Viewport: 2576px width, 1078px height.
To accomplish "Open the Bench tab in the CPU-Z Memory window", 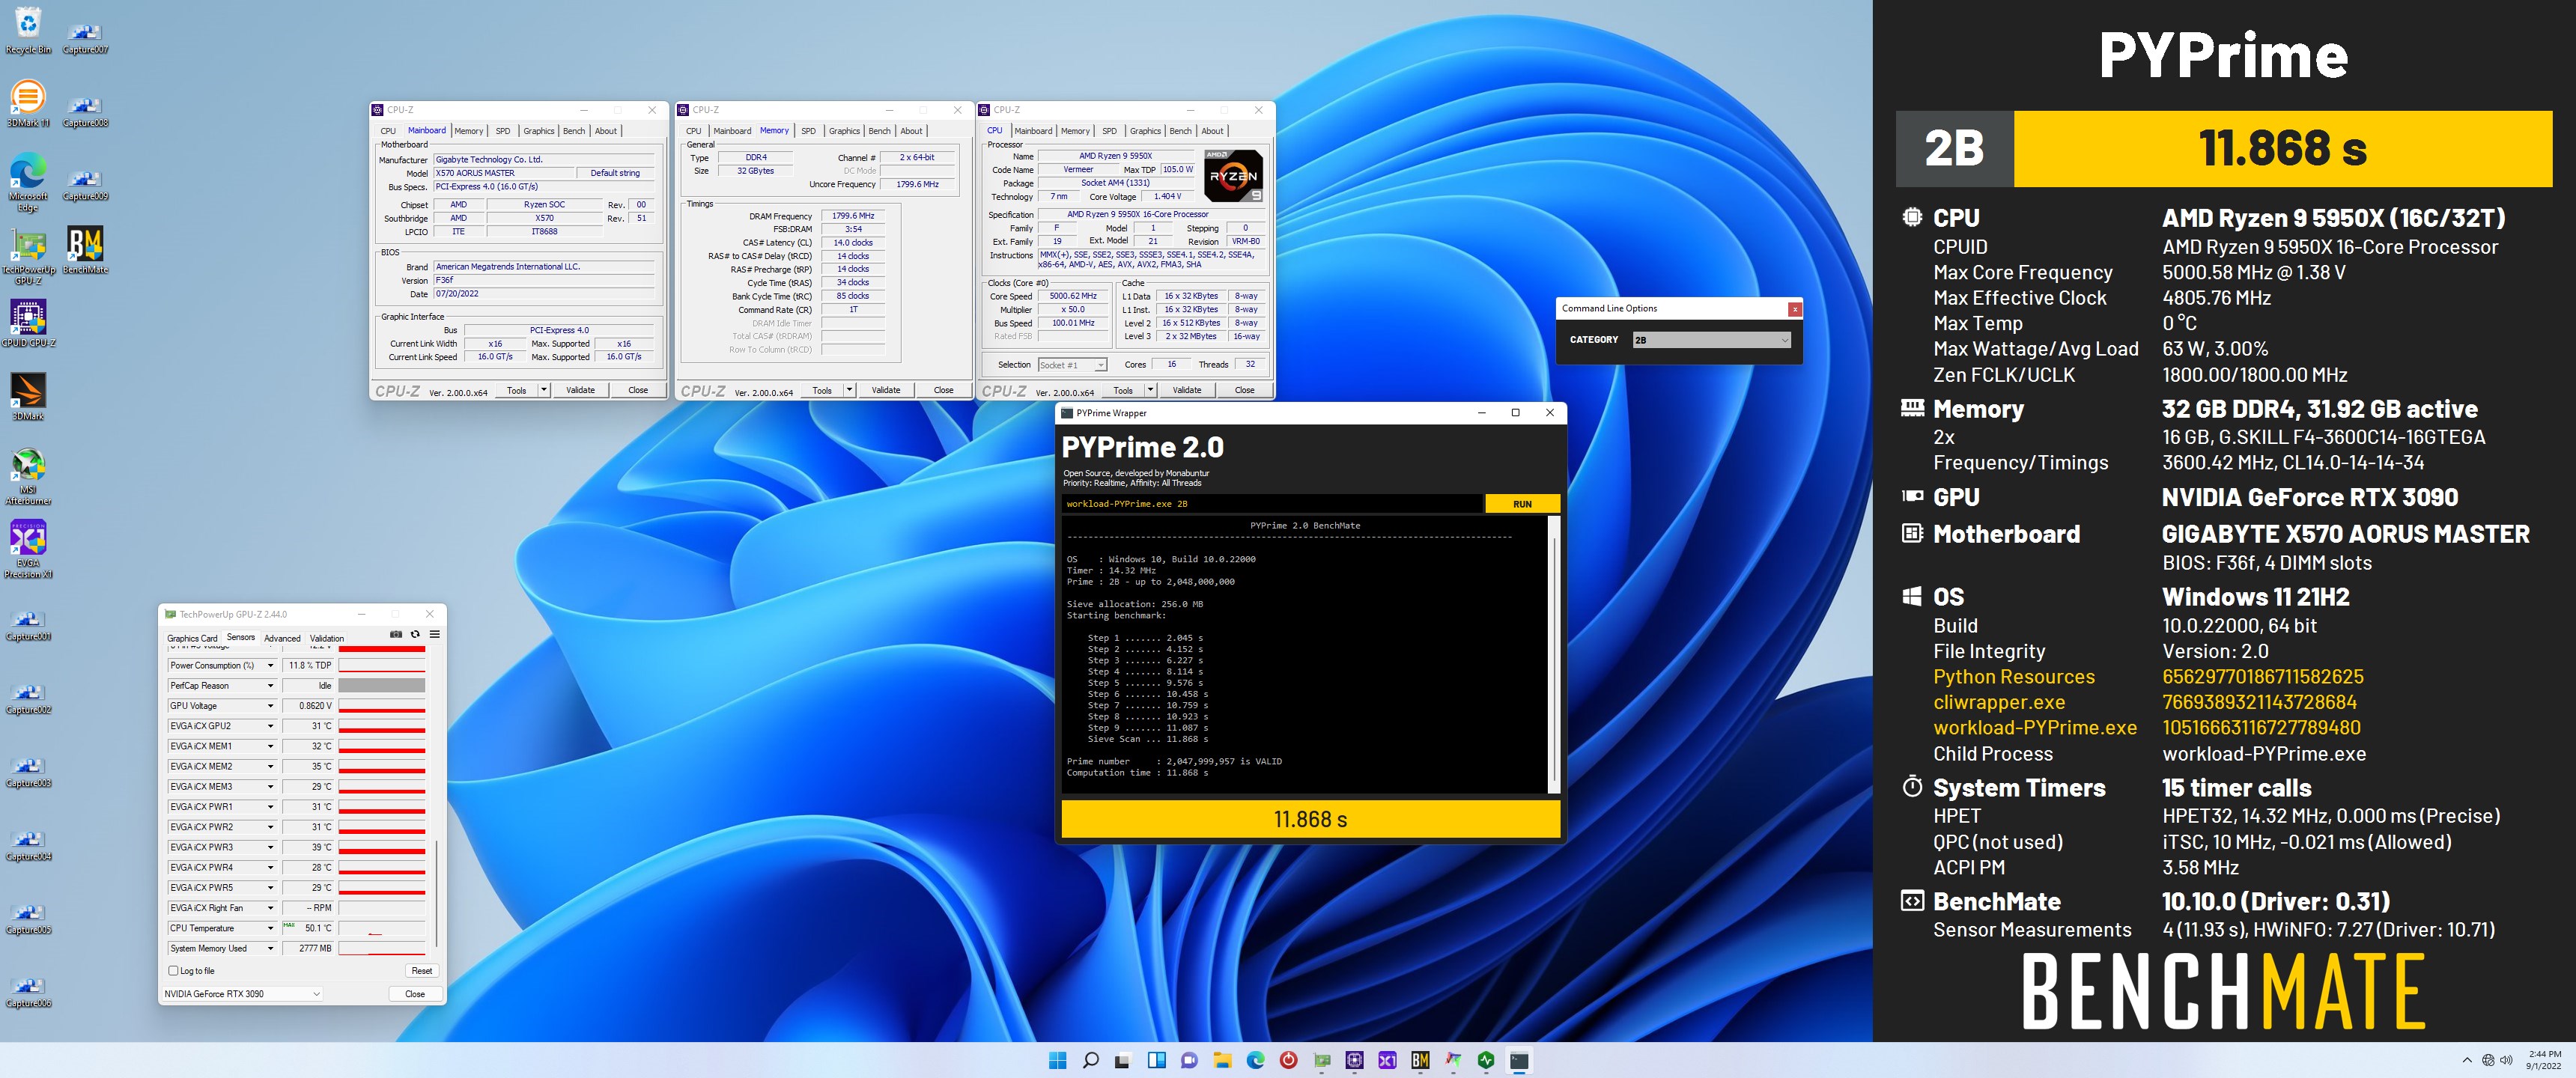I will 879,131.
